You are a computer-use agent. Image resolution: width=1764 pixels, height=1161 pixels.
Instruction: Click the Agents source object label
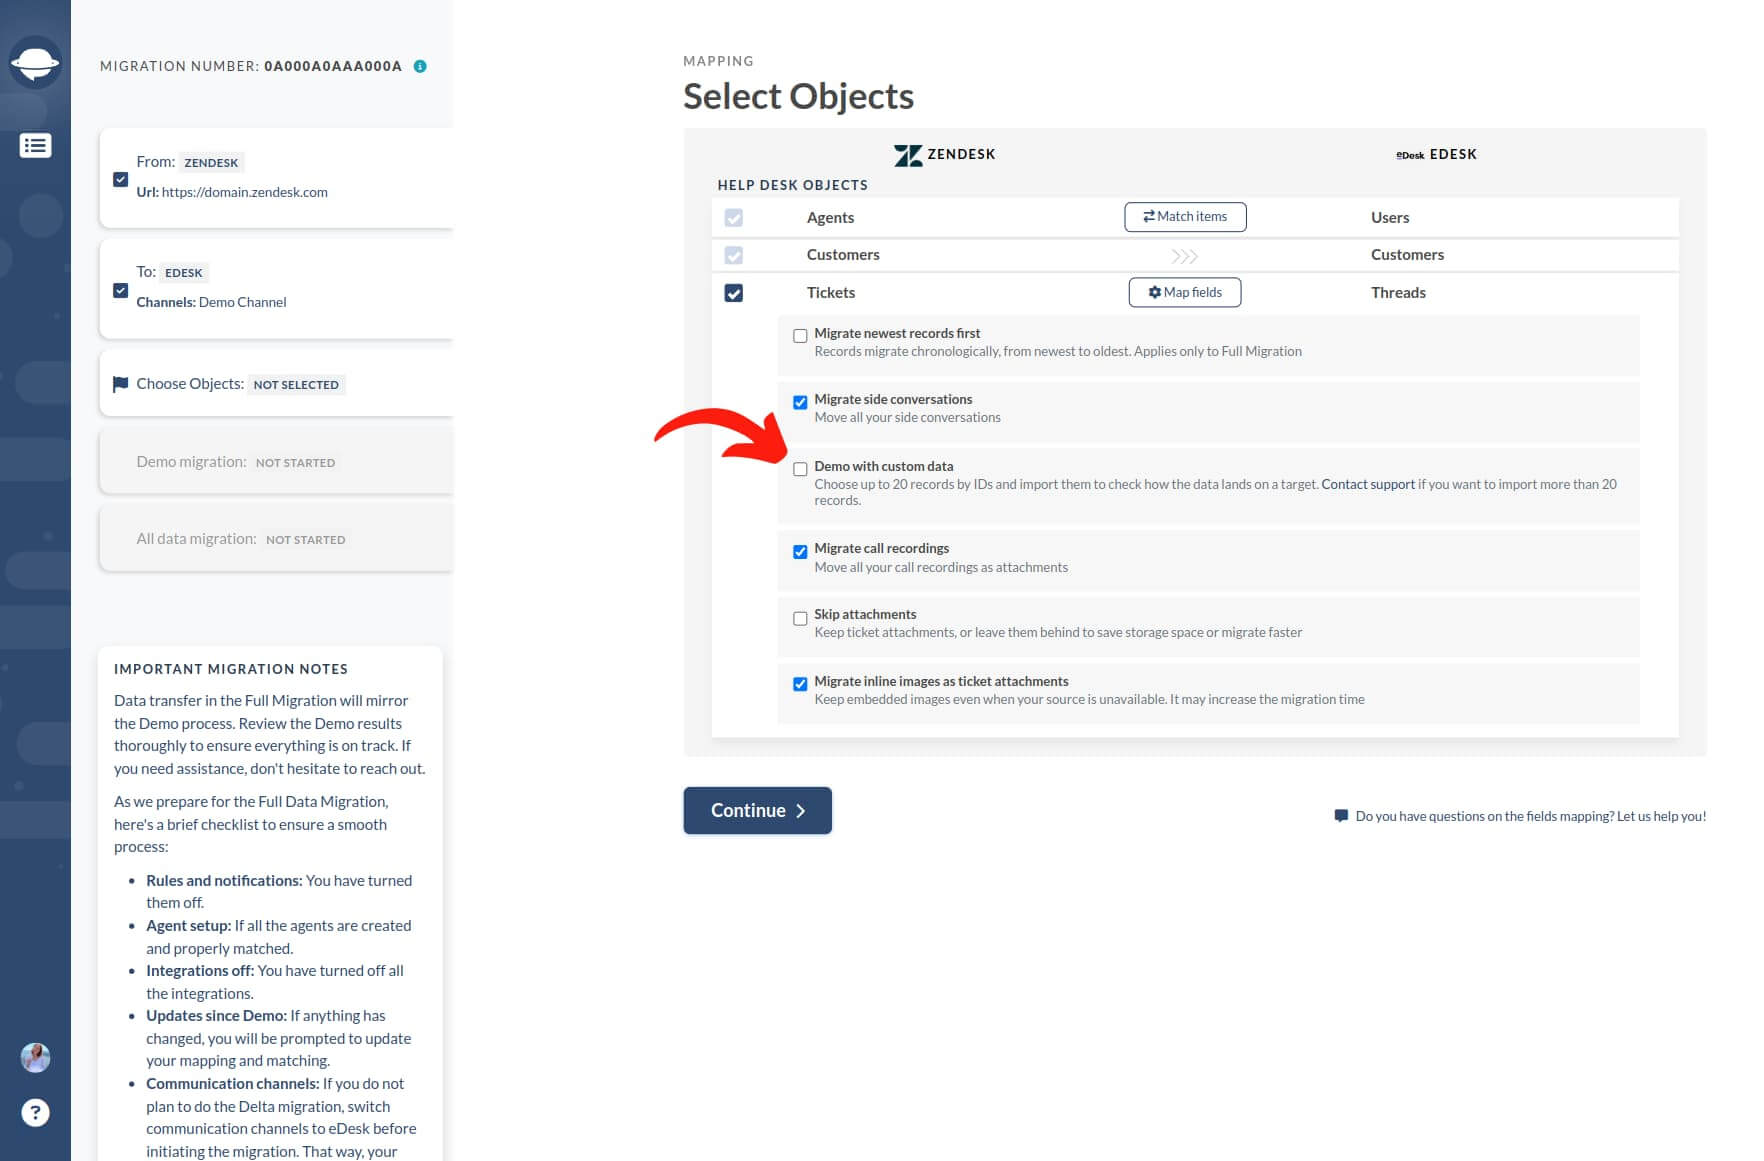click(x=830, y=218)
